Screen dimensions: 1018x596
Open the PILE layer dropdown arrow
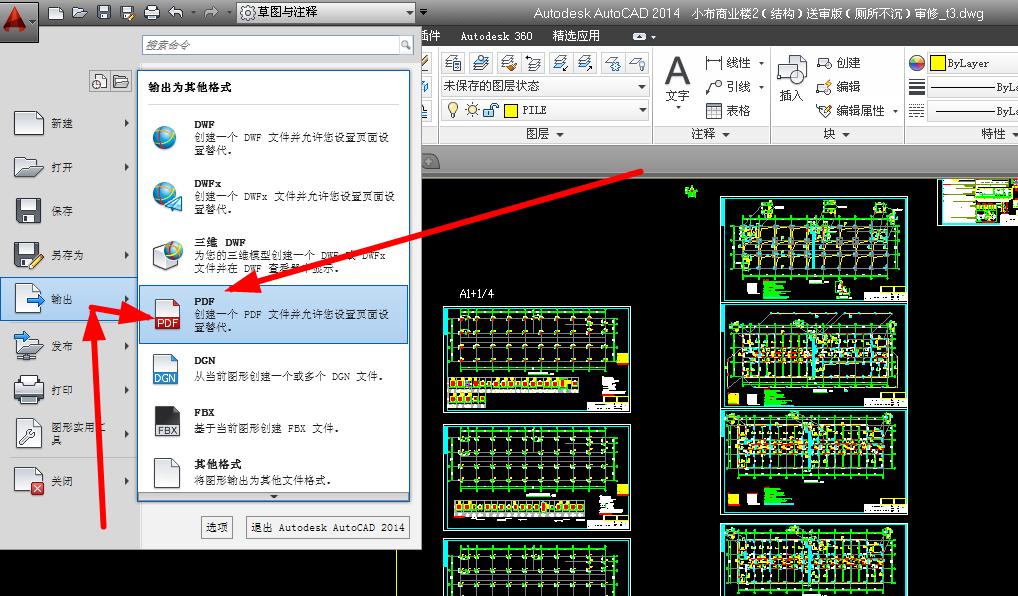pos(642,110)
